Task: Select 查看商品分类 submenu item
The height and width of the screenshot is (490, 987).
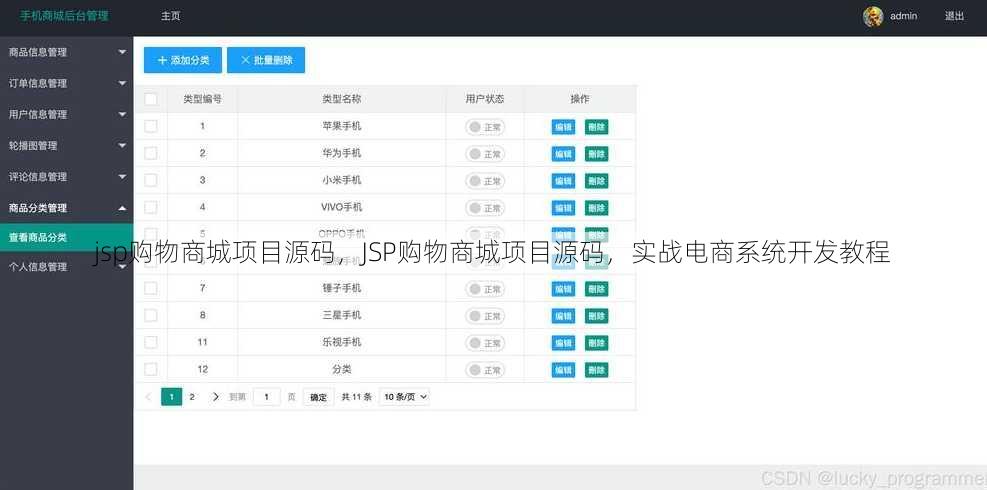Action: pos(66,238)
